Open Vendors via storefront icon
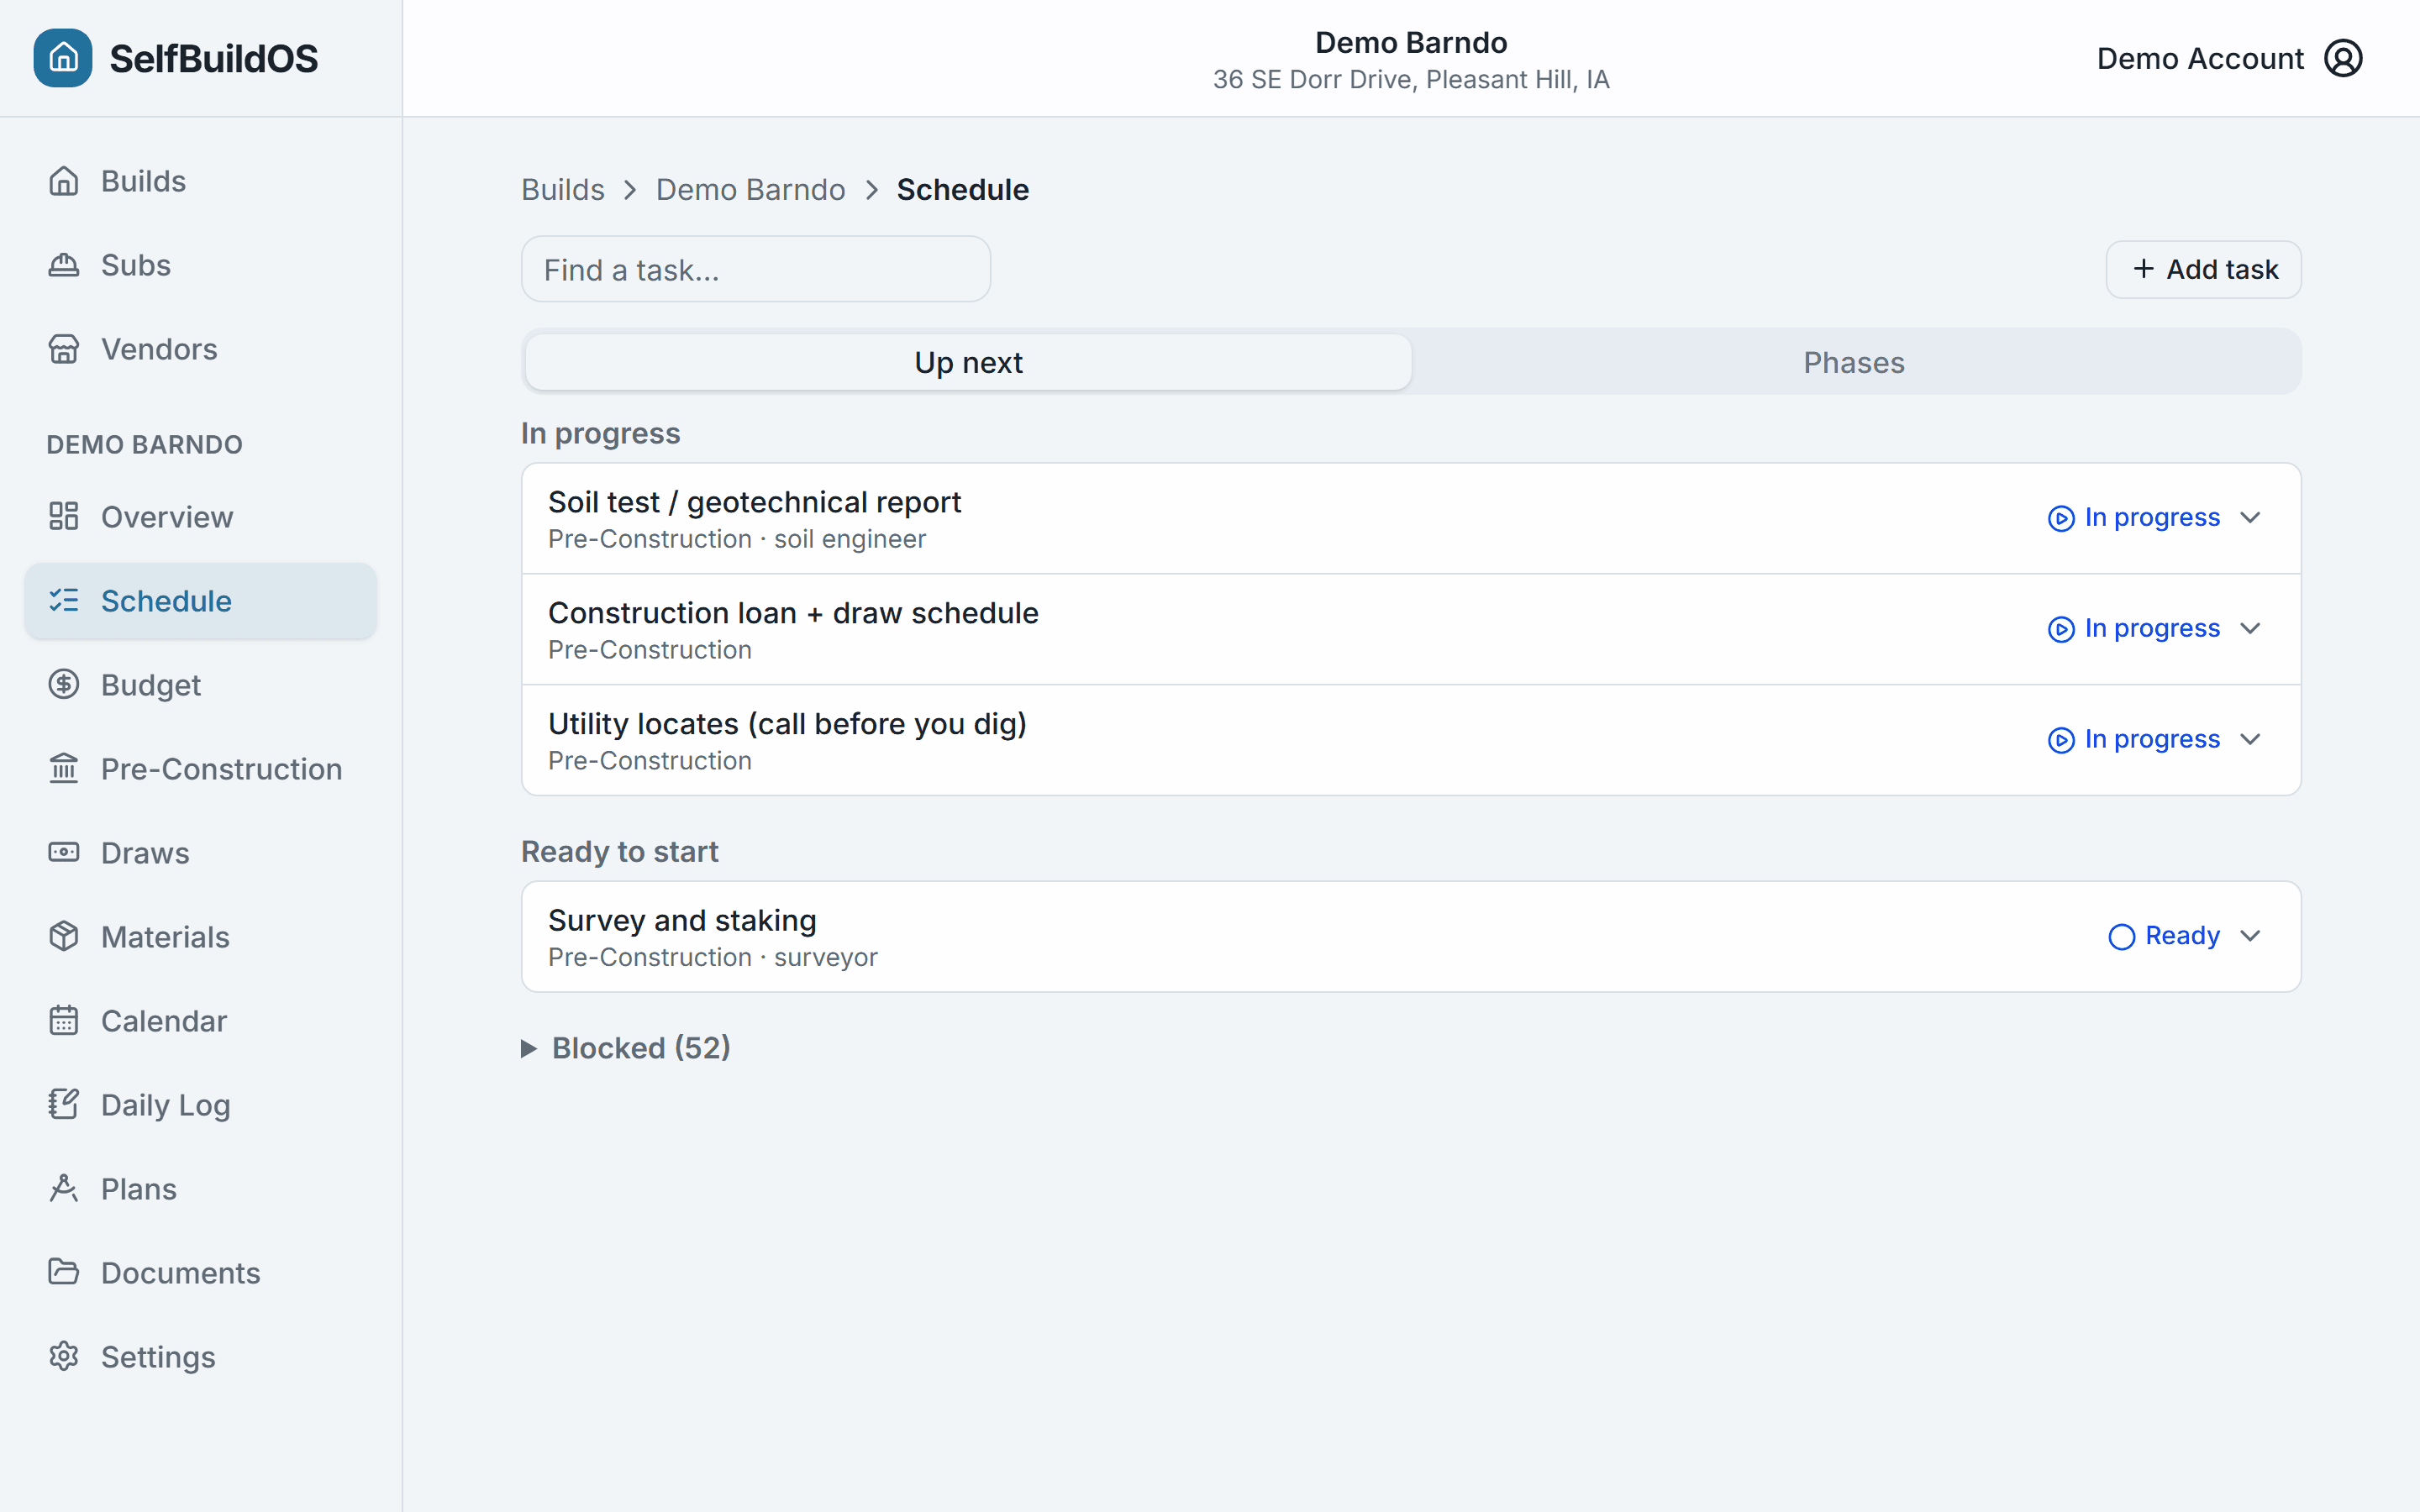Viewport: 2420px width, 1512px height. [x=64, y=349]
